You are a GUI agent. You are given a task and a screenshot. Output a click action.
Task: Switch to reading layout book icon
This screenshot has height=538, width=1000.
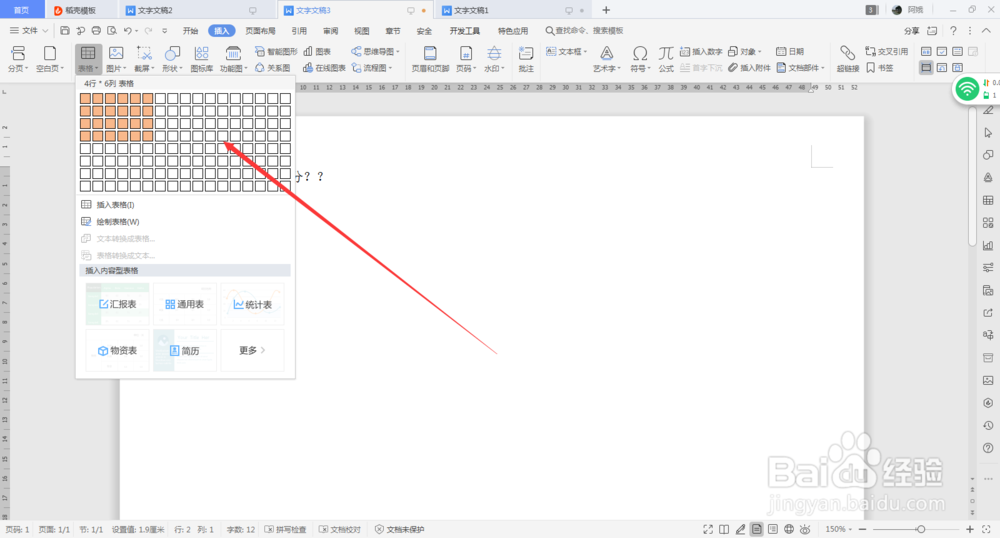tap(724, 529)
